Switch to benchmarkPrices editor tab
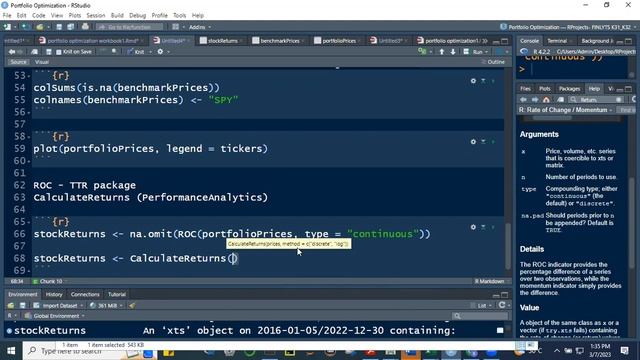 tap(280, 41)
